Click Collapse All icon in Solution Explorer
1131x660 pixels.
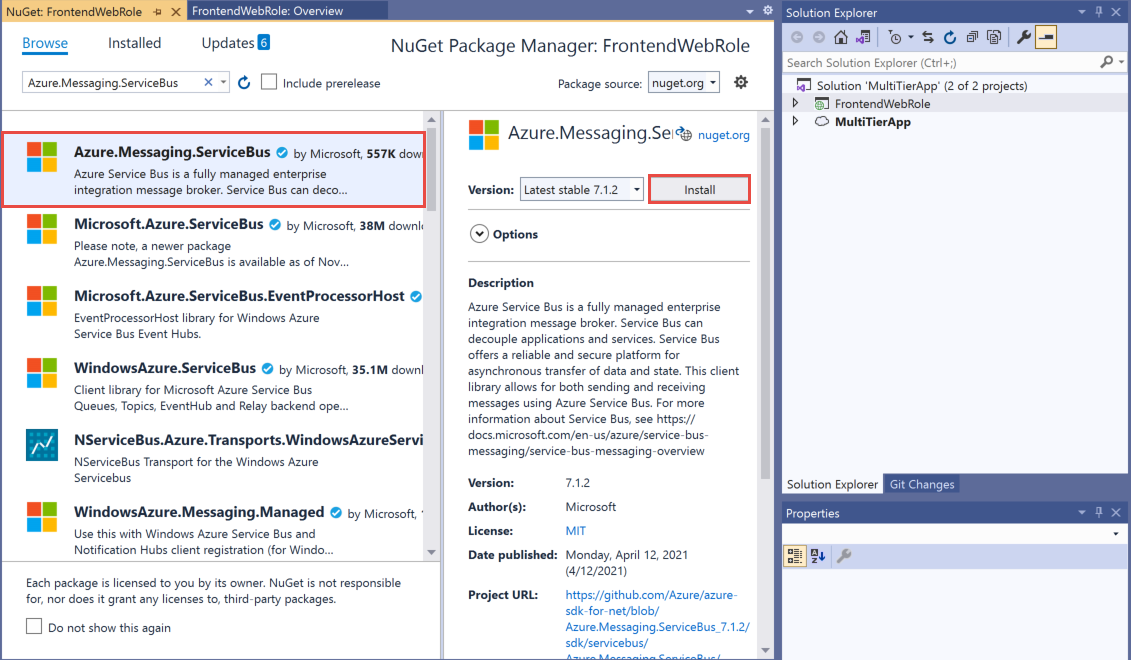click(972, 38)
